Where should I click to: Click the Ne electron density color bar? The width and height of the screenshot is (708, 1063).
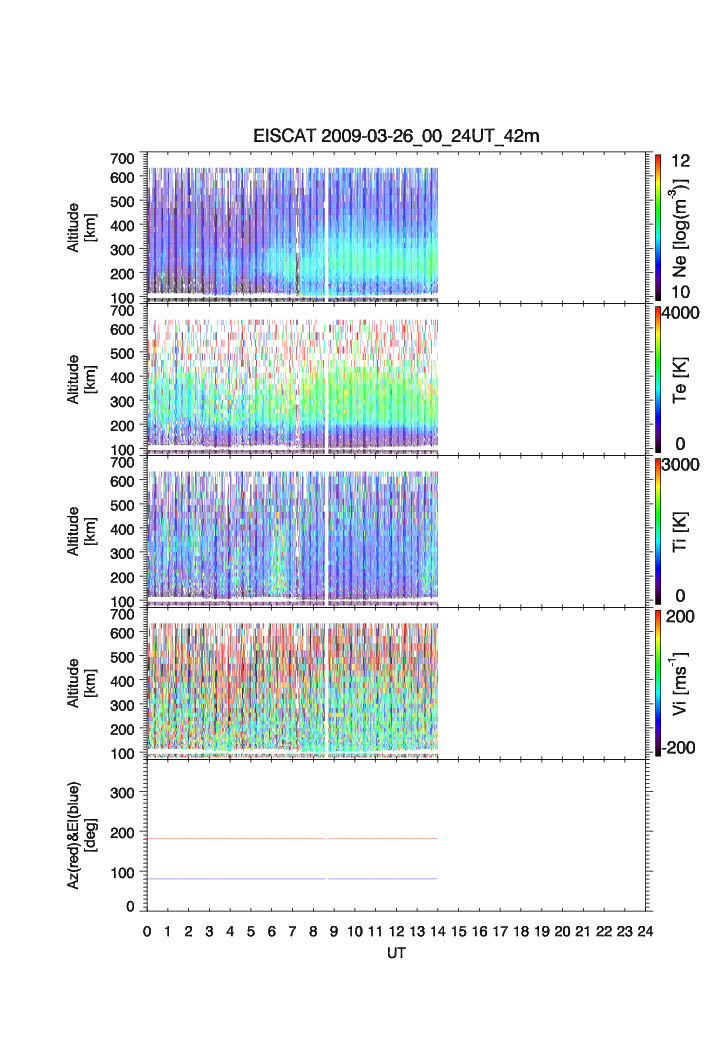[658, 226]
